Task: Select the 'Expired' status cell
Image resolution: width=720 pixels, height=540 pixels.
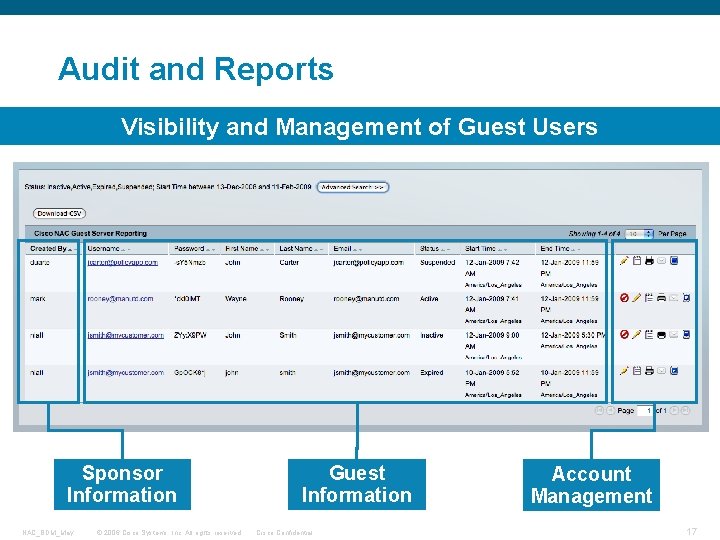Action: coord(432,372)
